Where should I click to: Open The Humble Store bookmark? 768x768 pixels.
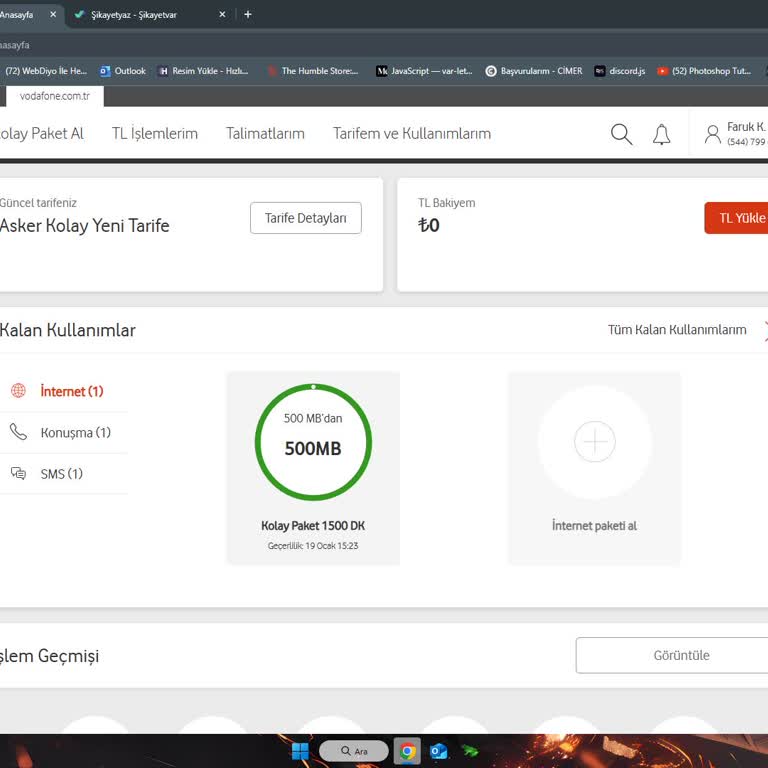[x=313, y=71]
